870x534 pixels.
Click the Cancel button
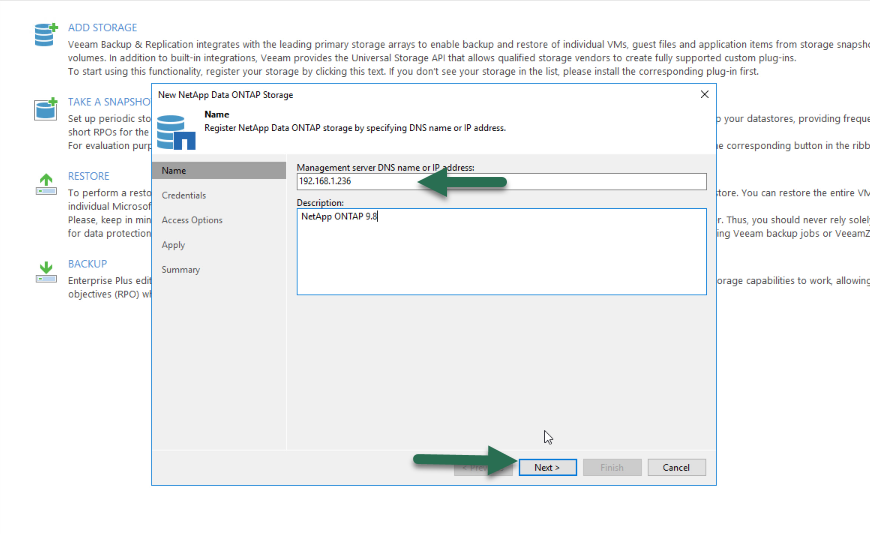point(676,467)
